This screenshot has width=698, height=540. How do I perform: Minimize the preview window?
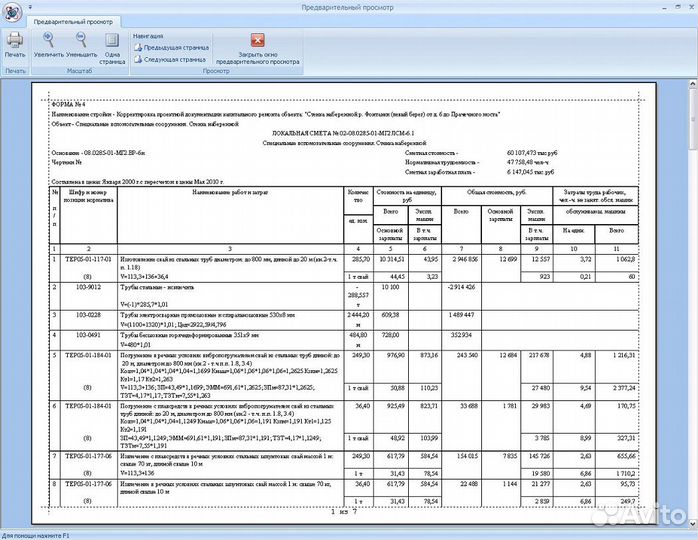666,7
